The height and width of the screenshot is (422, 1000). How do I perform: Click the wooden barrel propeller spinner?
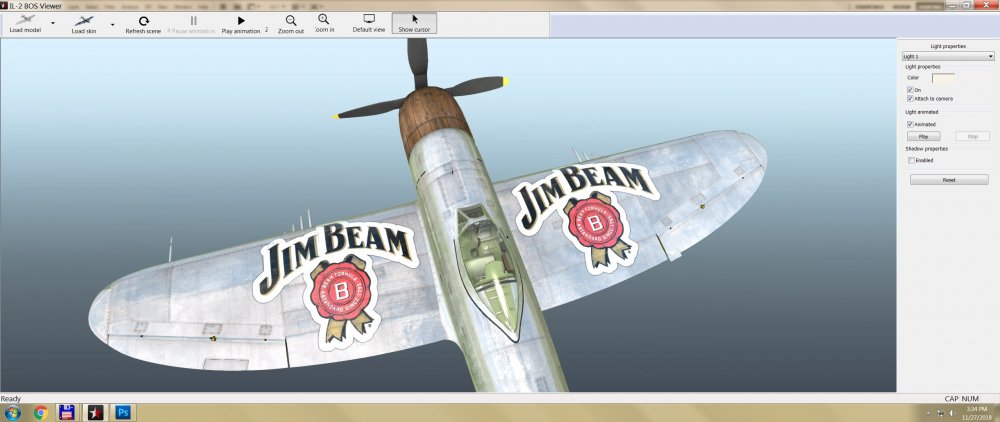point(434,121)
